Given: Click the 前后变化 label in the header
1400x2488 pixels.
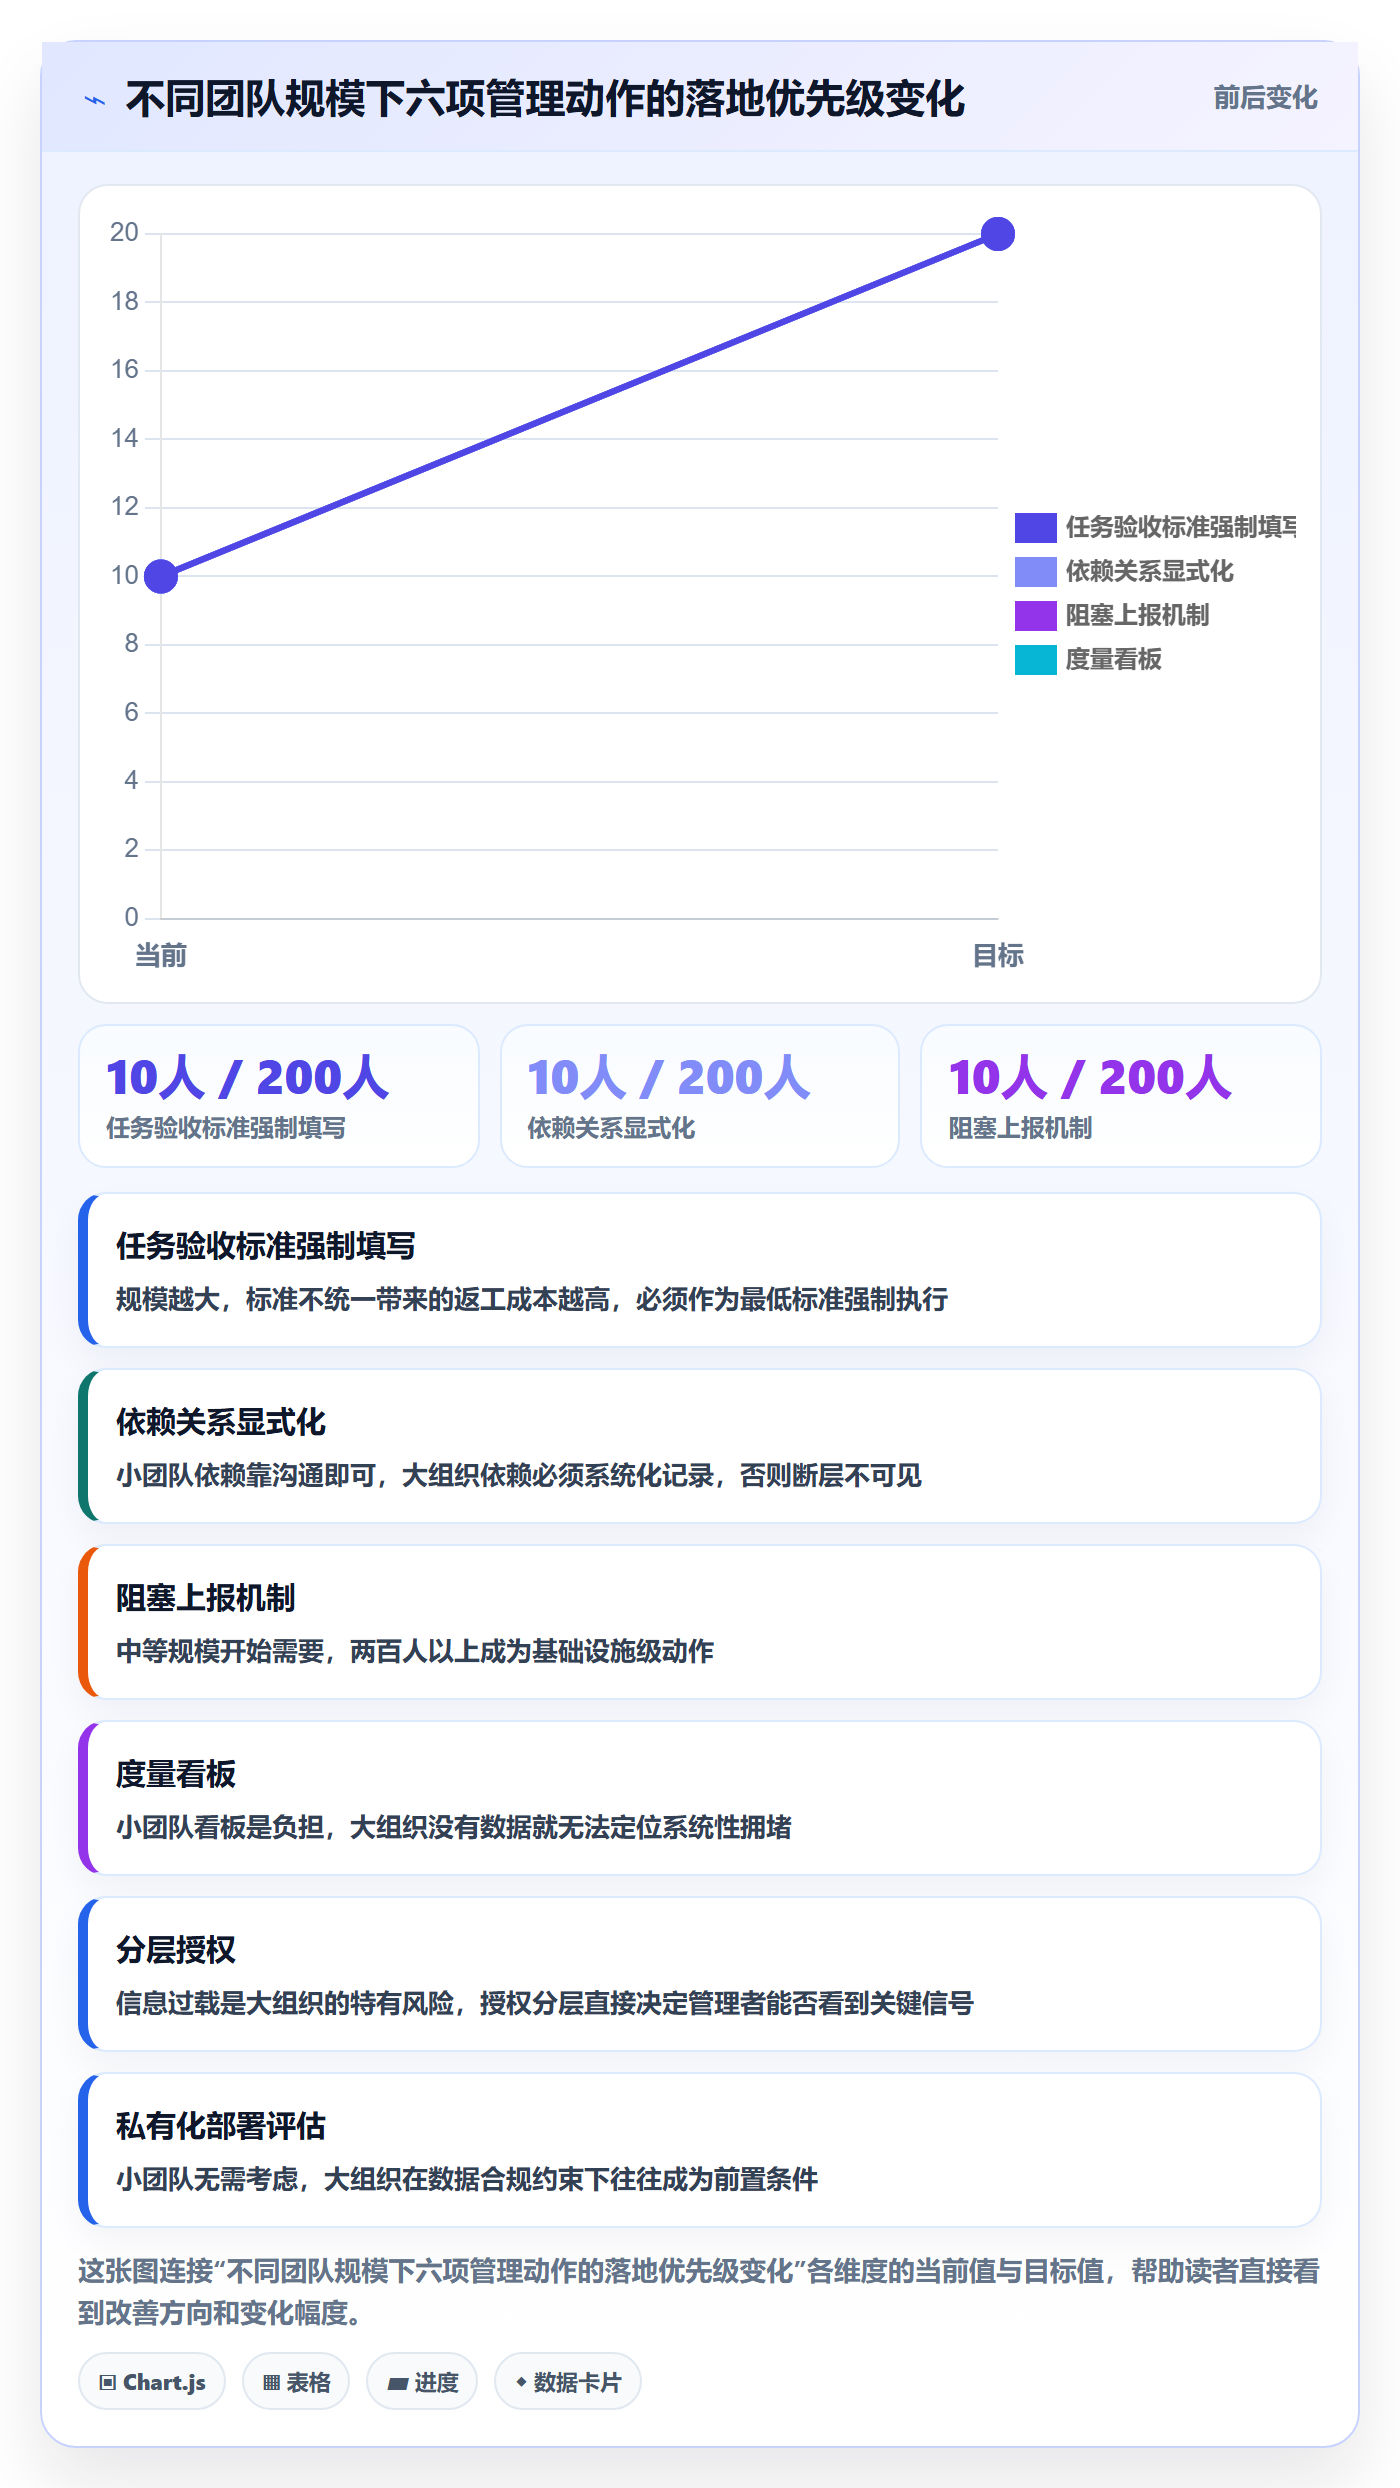Looking at the screenshot, I should tap(1265, 98).
